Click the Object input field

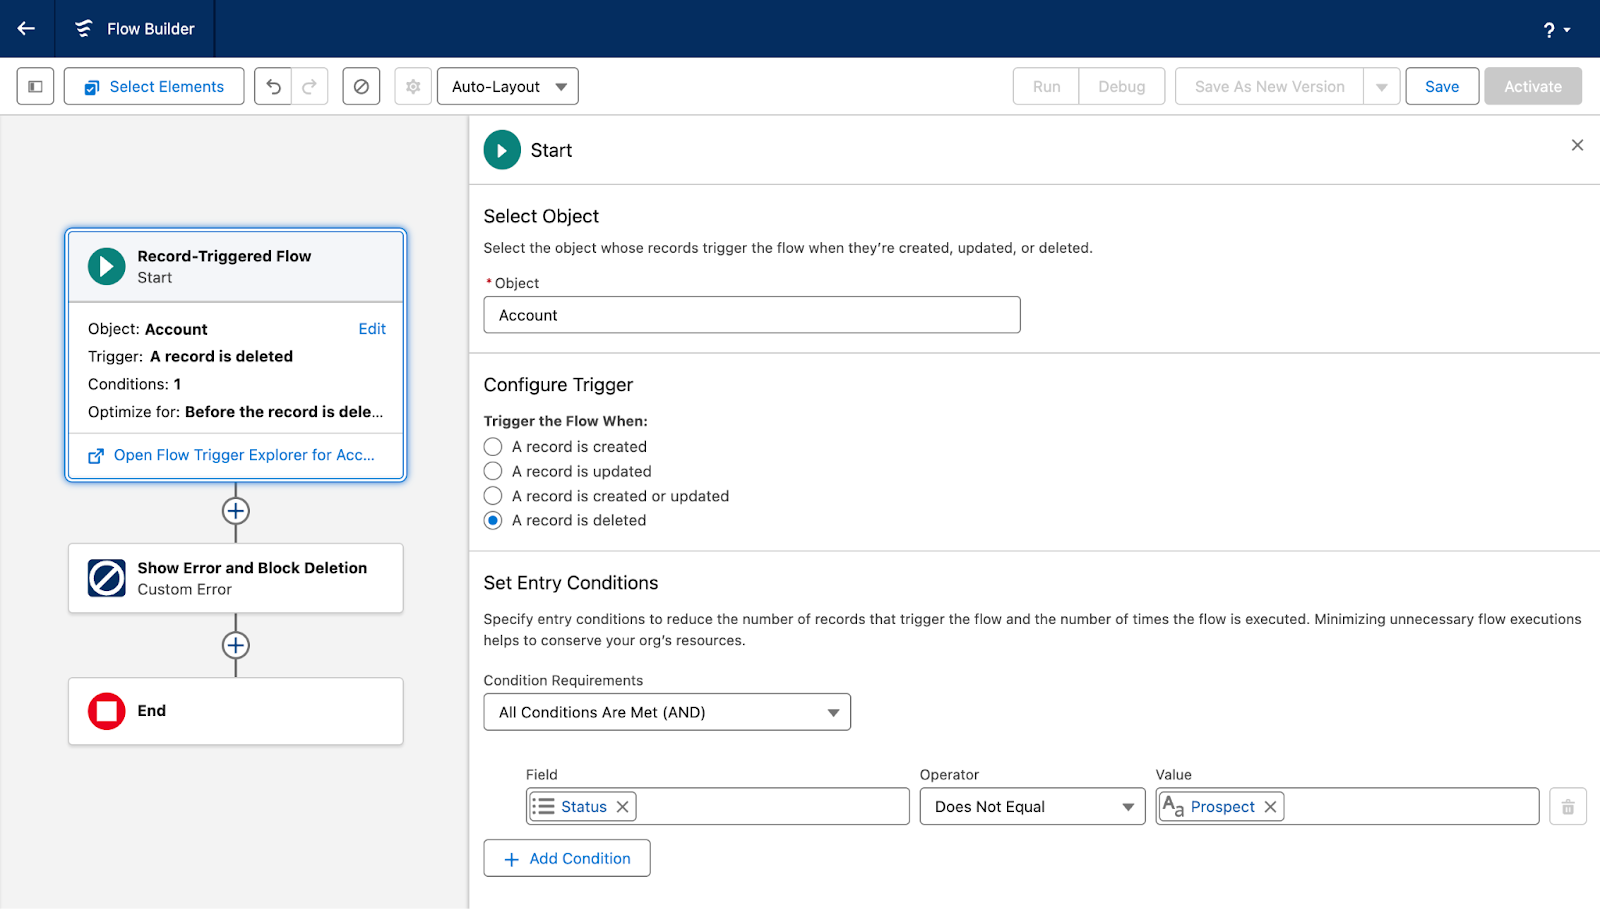[752, 315]
